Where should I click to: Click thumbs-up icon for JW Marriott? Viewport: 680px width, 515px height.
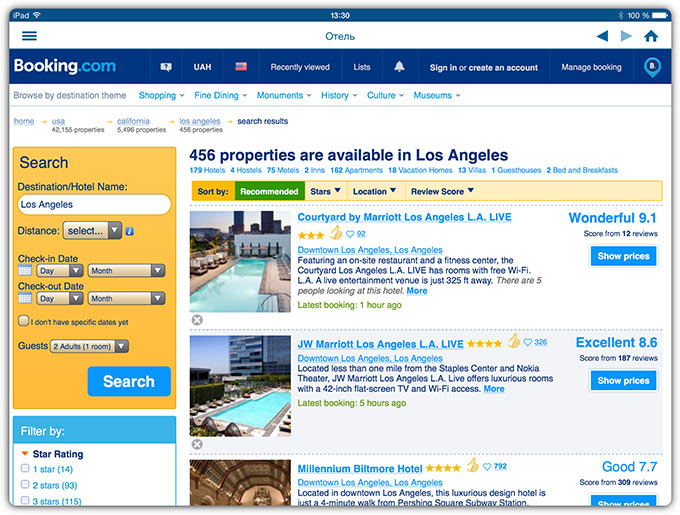[514, 341]
